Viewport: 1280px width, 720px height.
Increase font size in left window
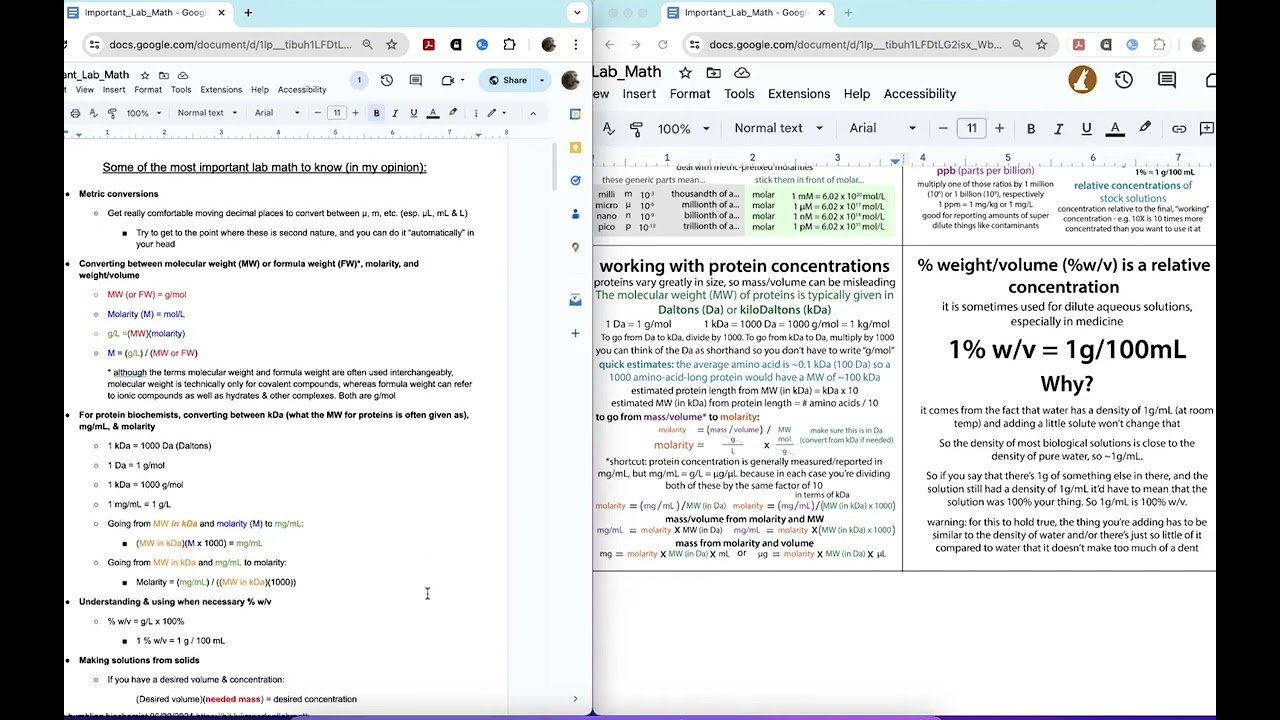coord(355,113)
